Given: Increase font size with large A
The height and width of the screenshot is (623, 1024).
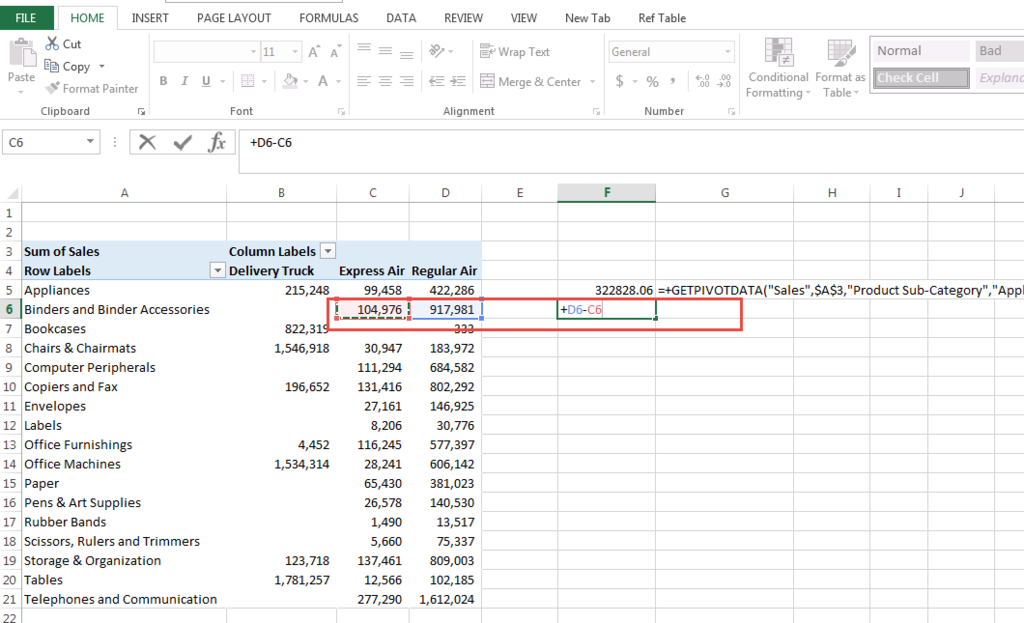Looking at the screenshot, I should [314, 52].
